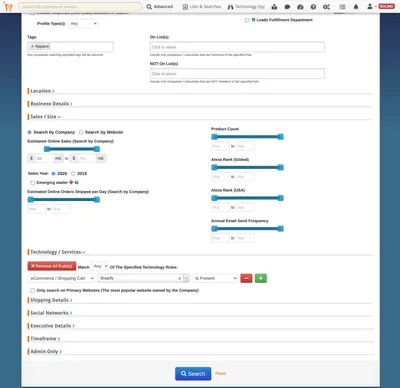This screenshot has width=400, height=388.
Task: Open Lists & Searches menu
Action: pos(202,7)
